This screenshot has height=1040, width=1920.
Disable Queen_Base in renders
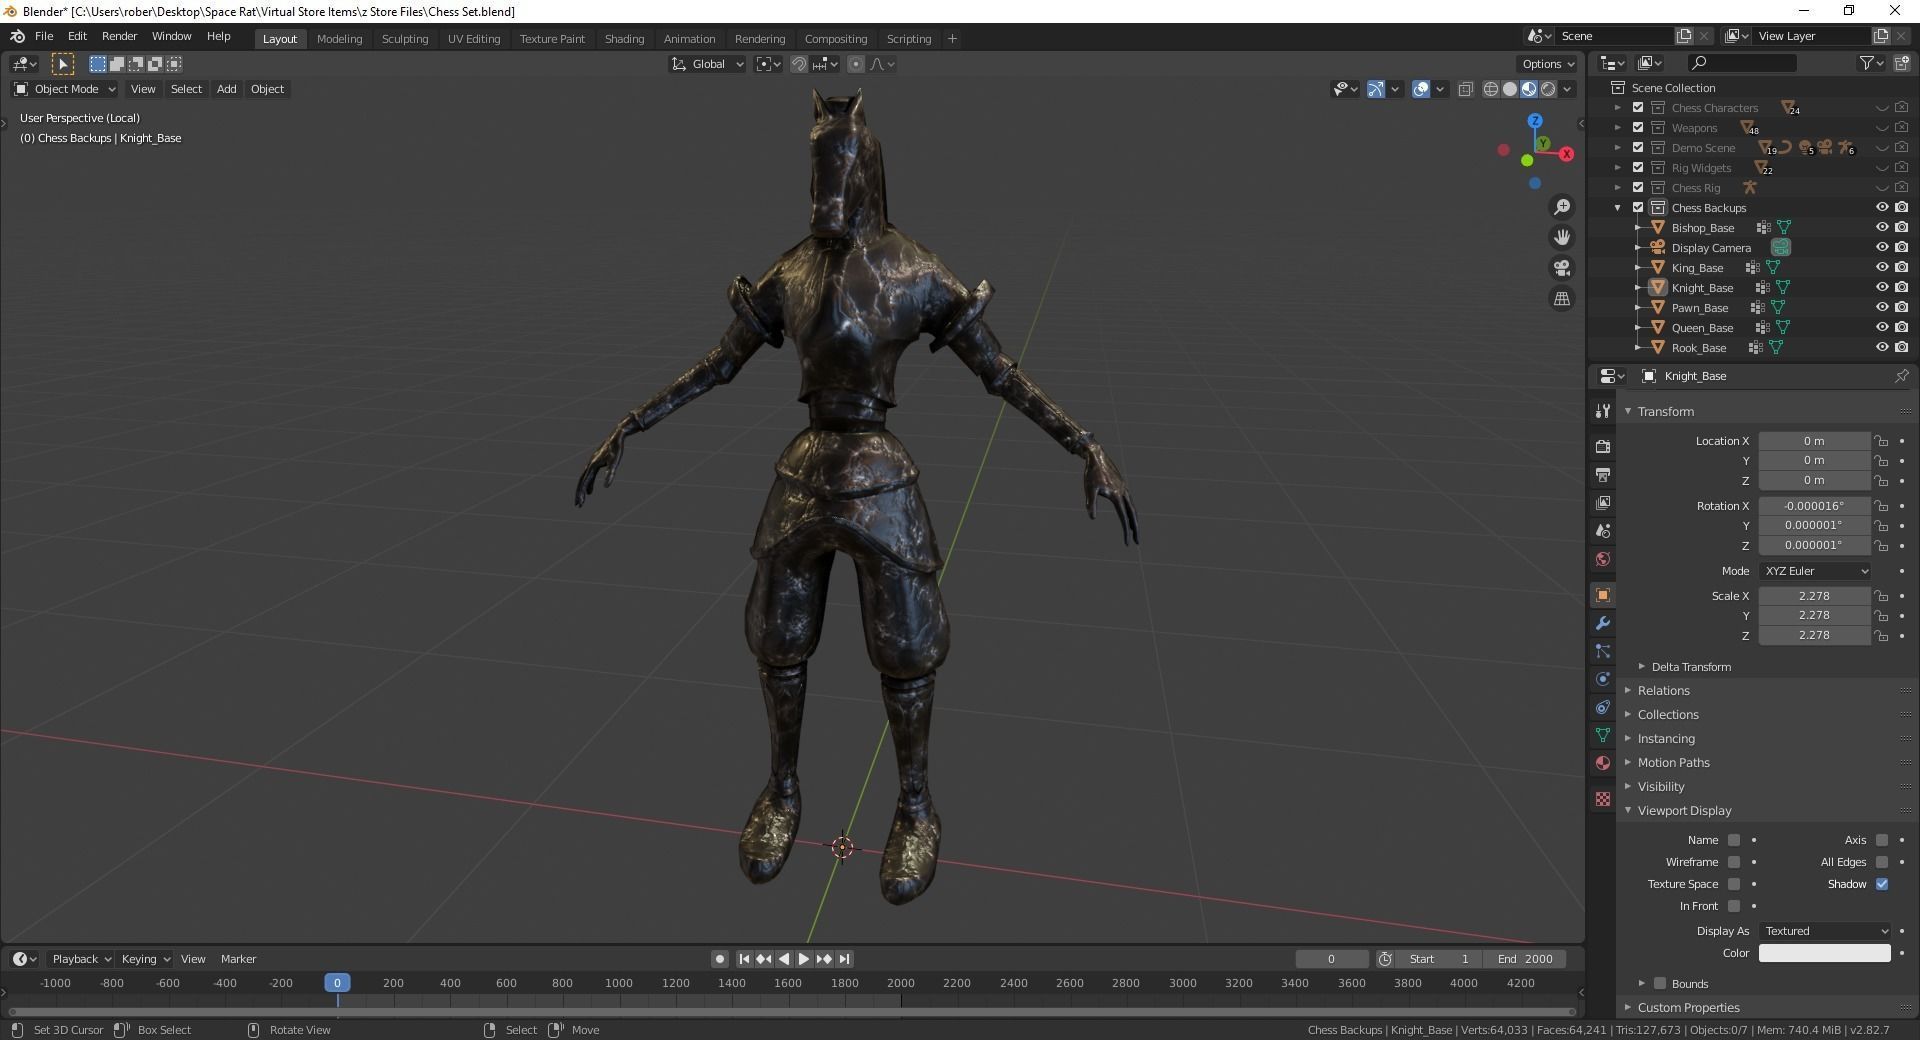coord(1901,328)
